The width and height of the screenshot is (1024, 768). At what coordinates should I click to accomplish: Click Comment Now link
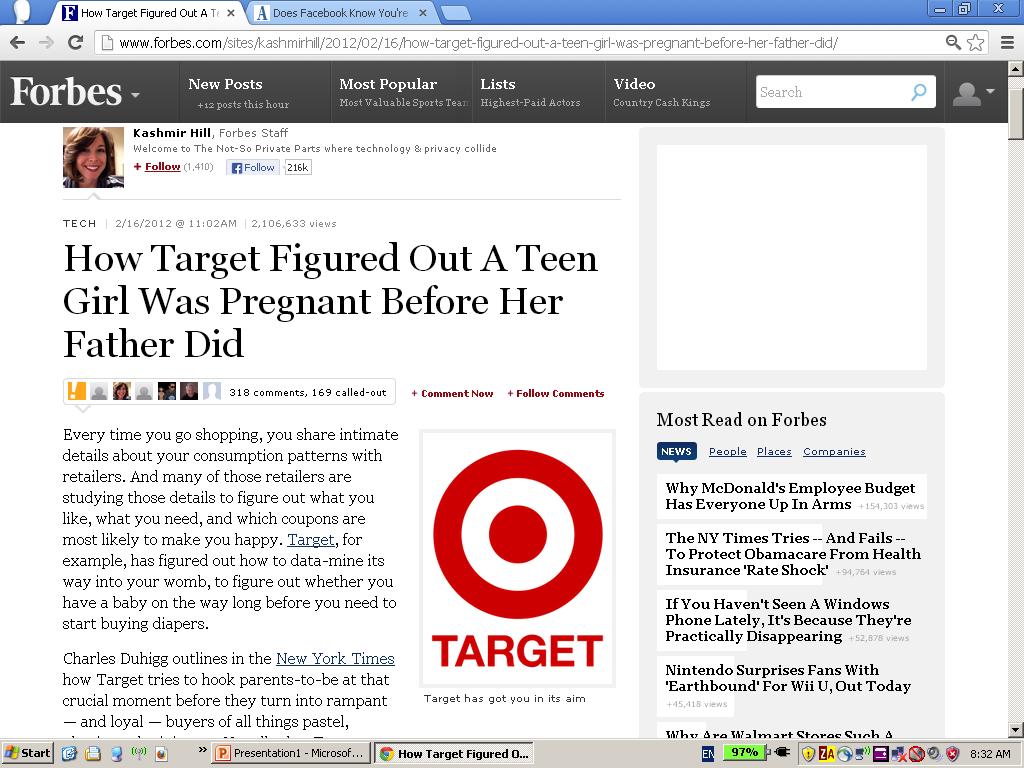point(452,393)
